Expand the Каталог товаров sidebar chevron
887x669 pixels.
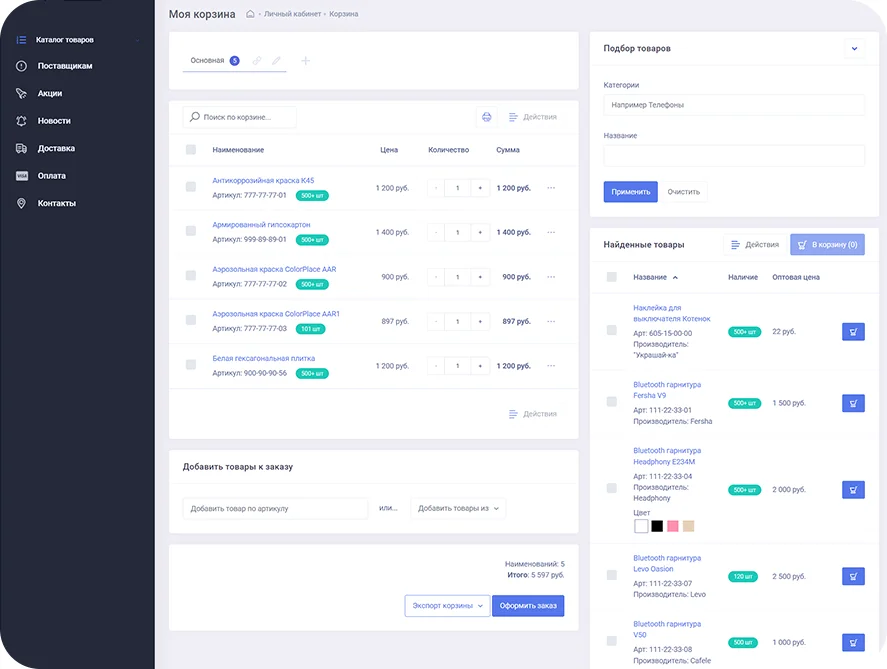coord(137,40)
